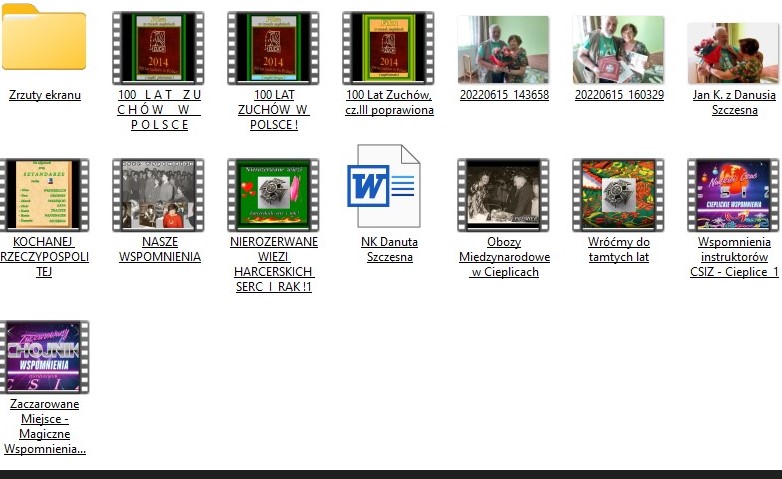Click the Wróćmy do tamtych lat file name

pos(618,249)
